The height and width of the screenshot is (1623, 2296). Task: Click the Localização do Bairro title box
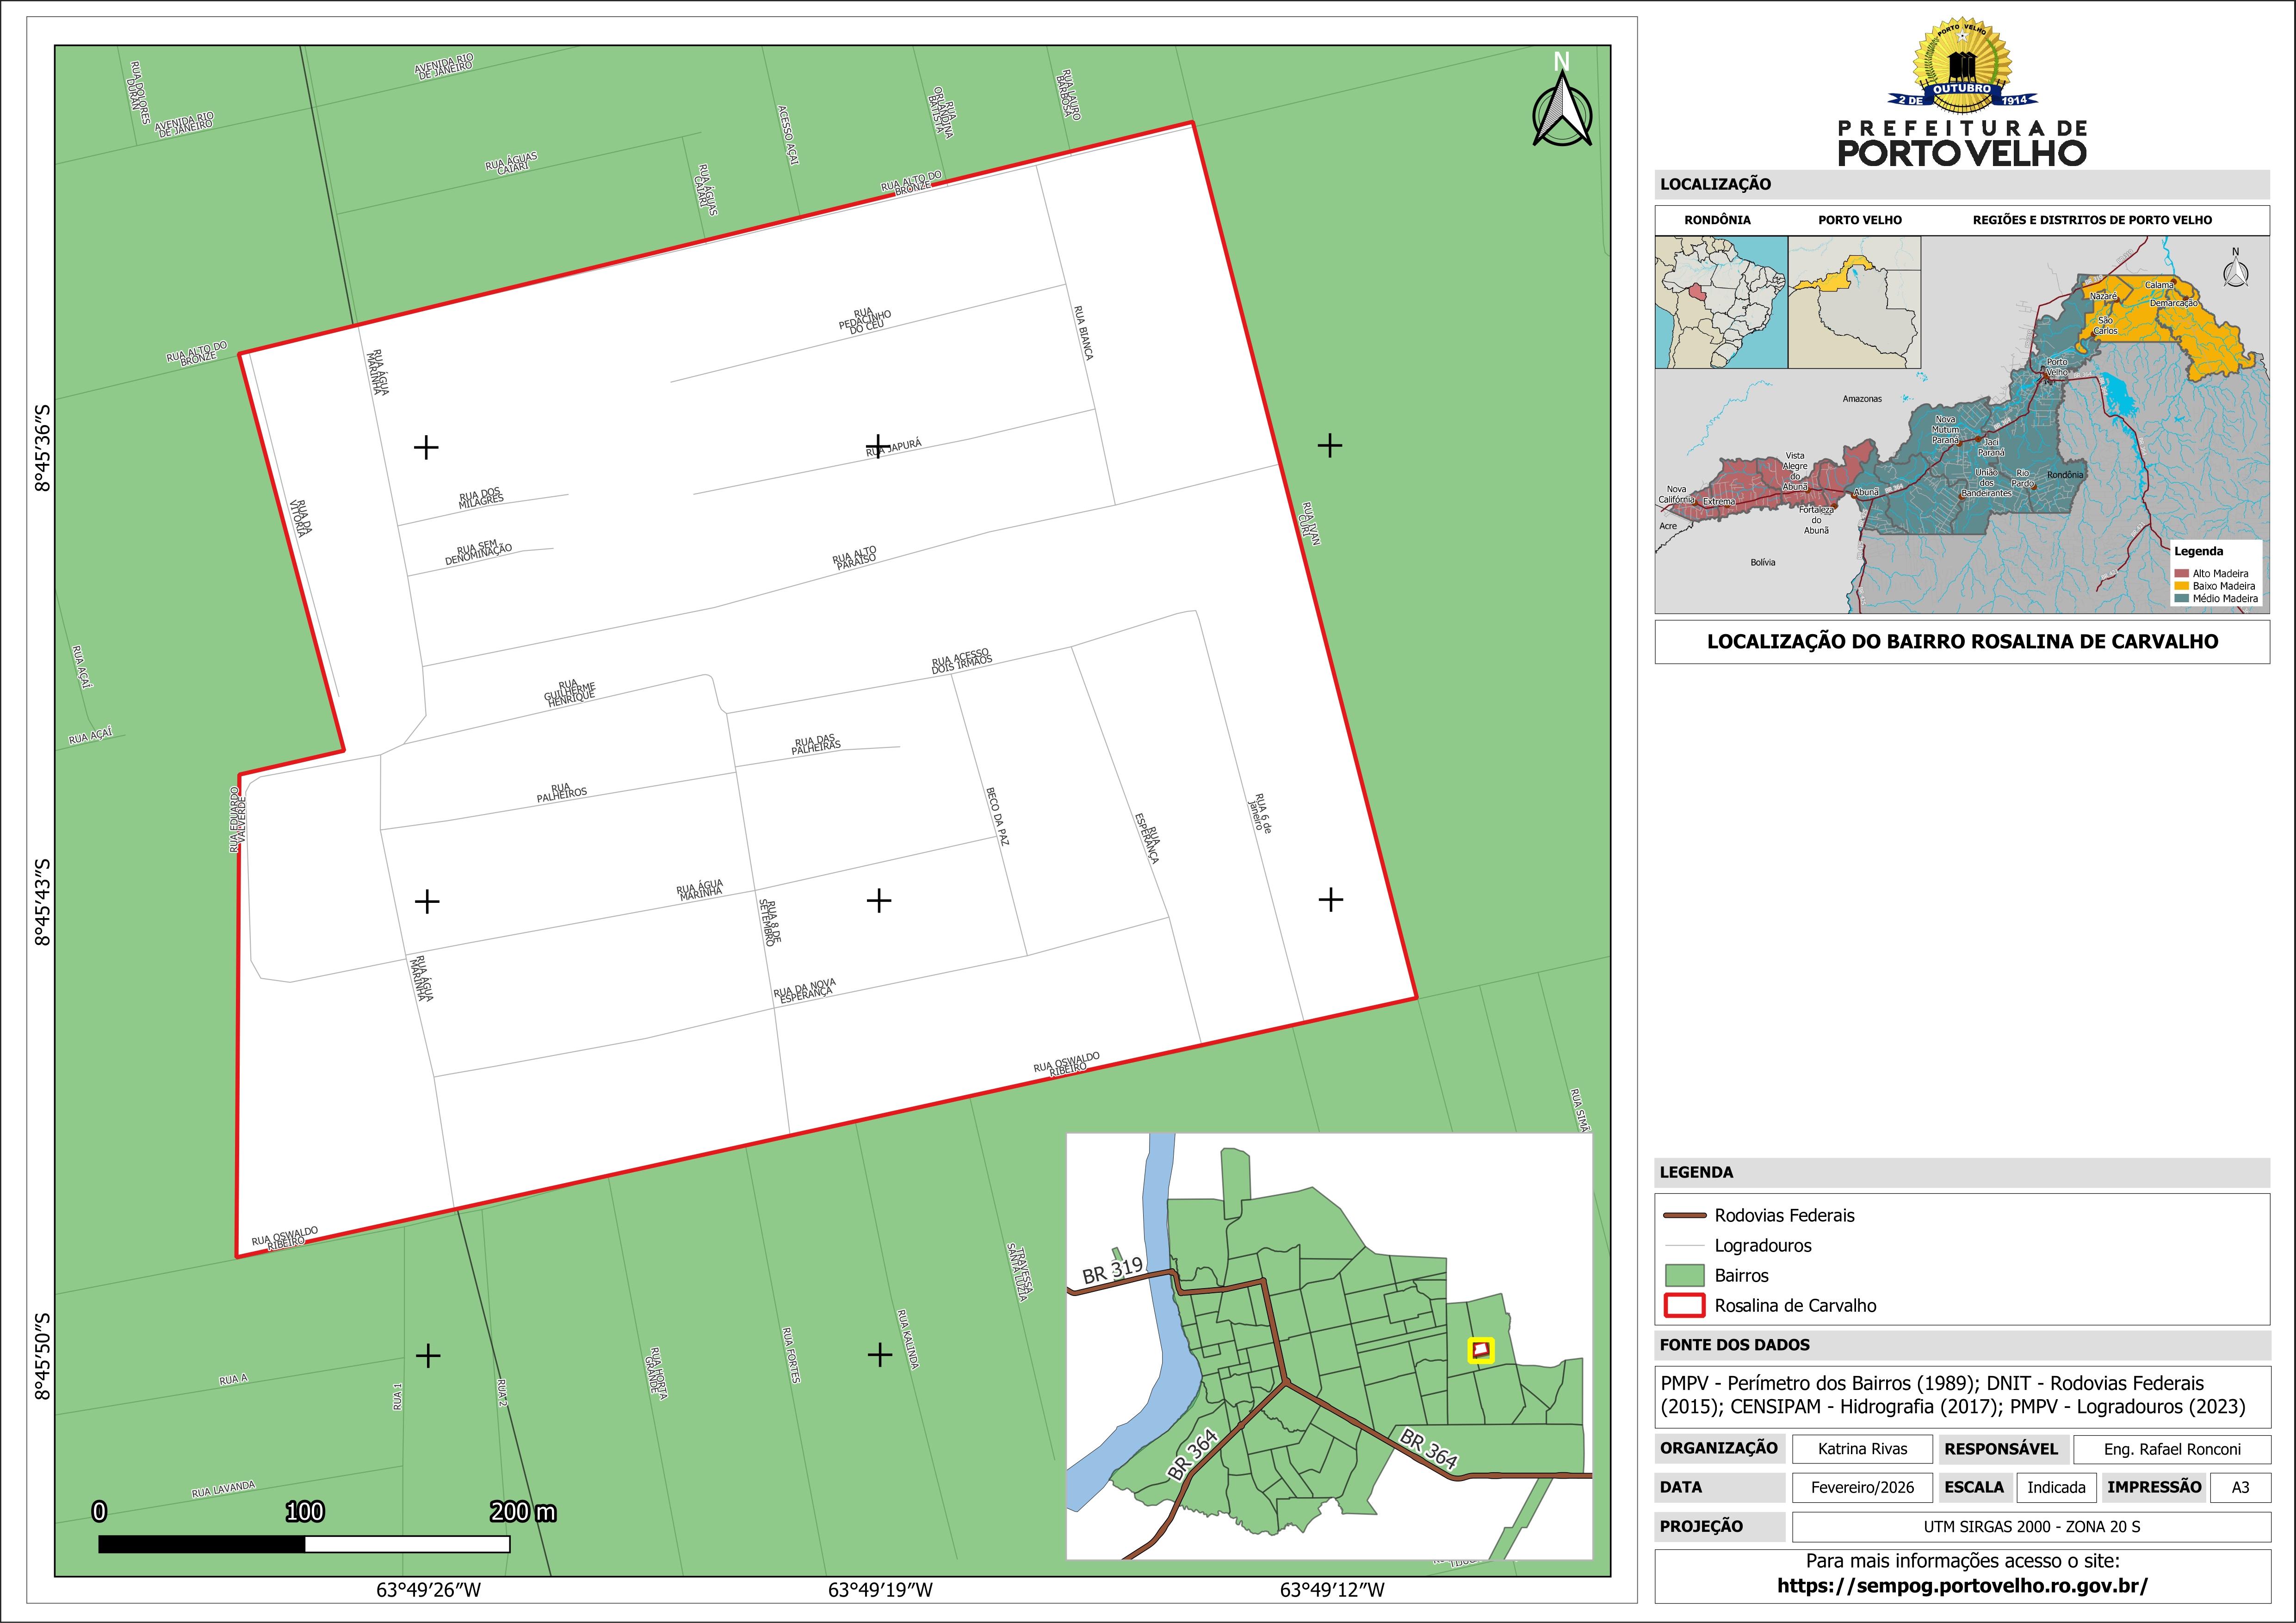(1961, 642)
